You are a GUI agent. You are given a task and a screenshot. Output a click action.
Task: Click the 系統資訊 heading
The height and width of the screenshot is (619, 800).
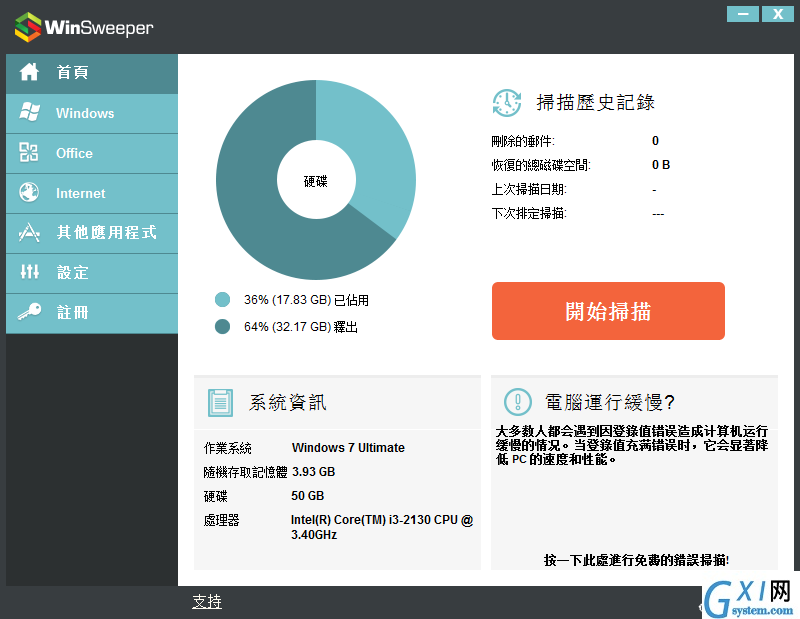(288, 403)
